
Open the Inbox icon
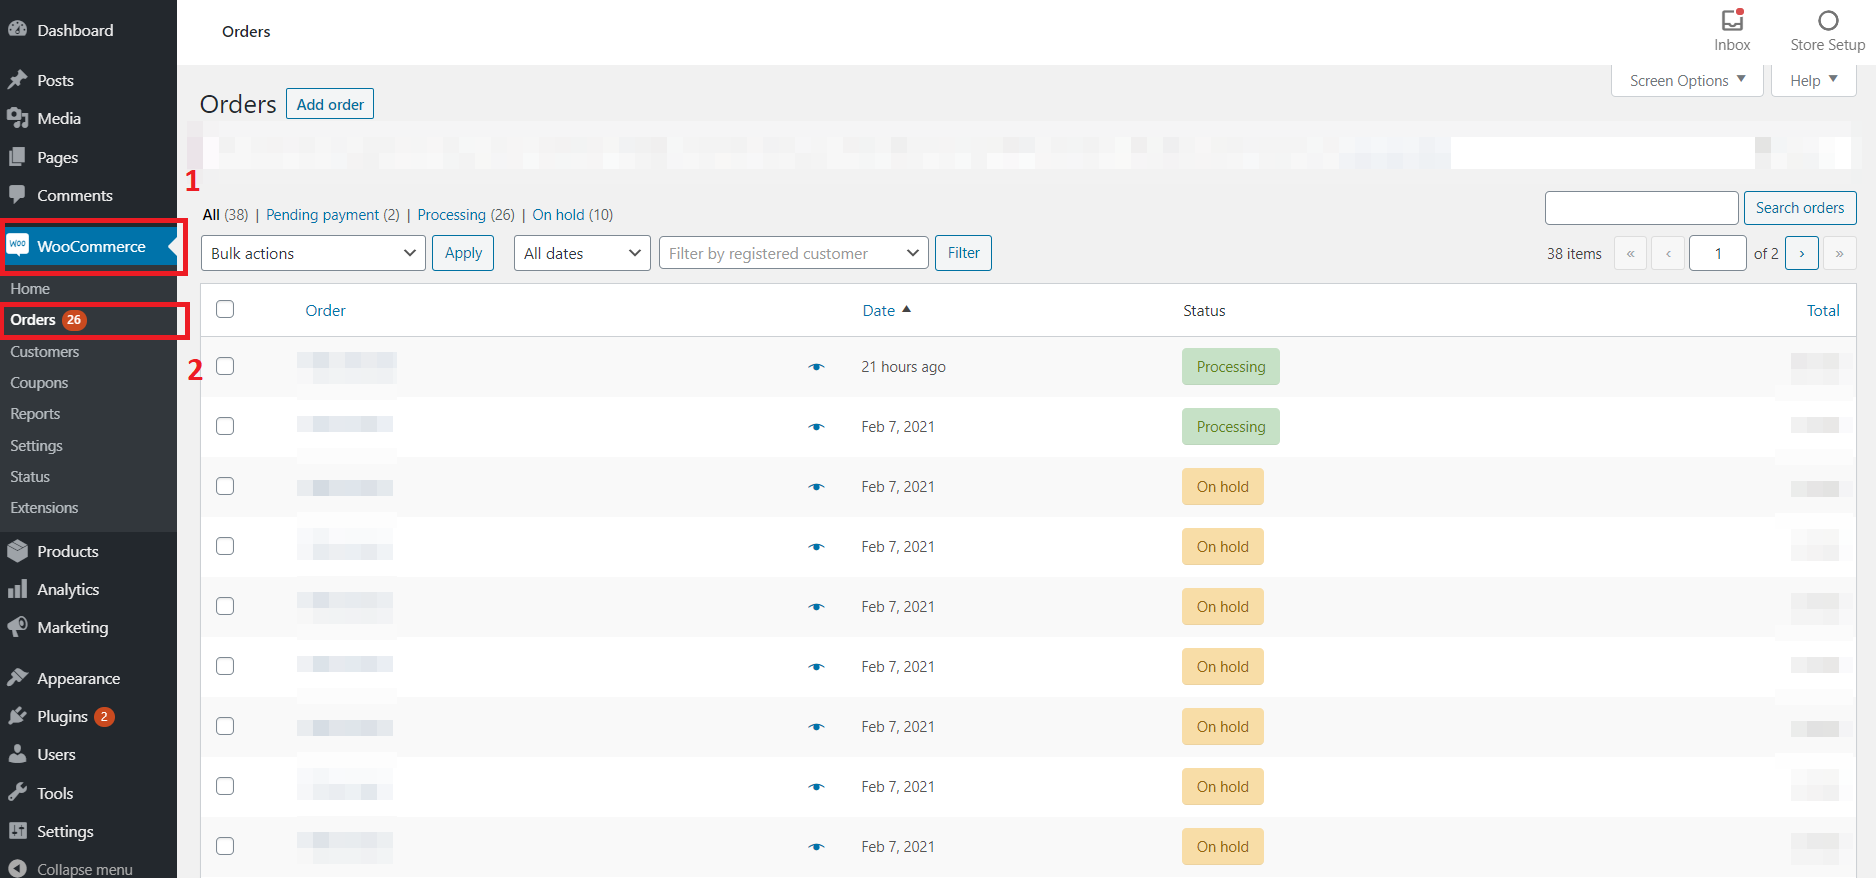point(1732,20)
